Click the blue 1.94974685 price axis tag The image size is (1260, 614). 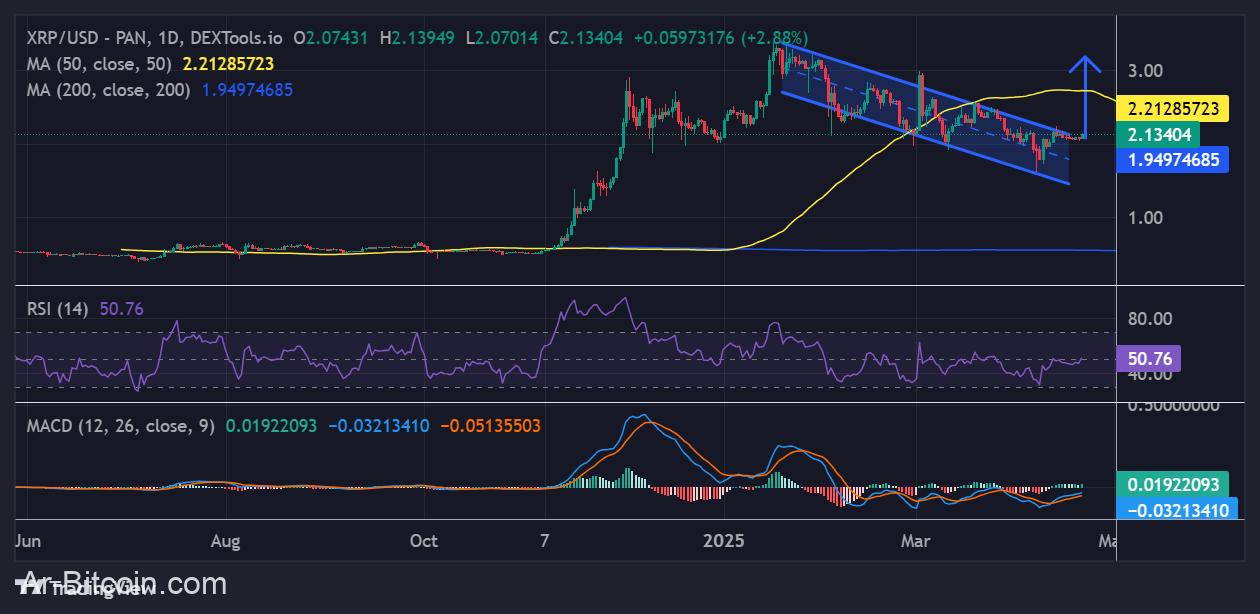coord(1173,159)
